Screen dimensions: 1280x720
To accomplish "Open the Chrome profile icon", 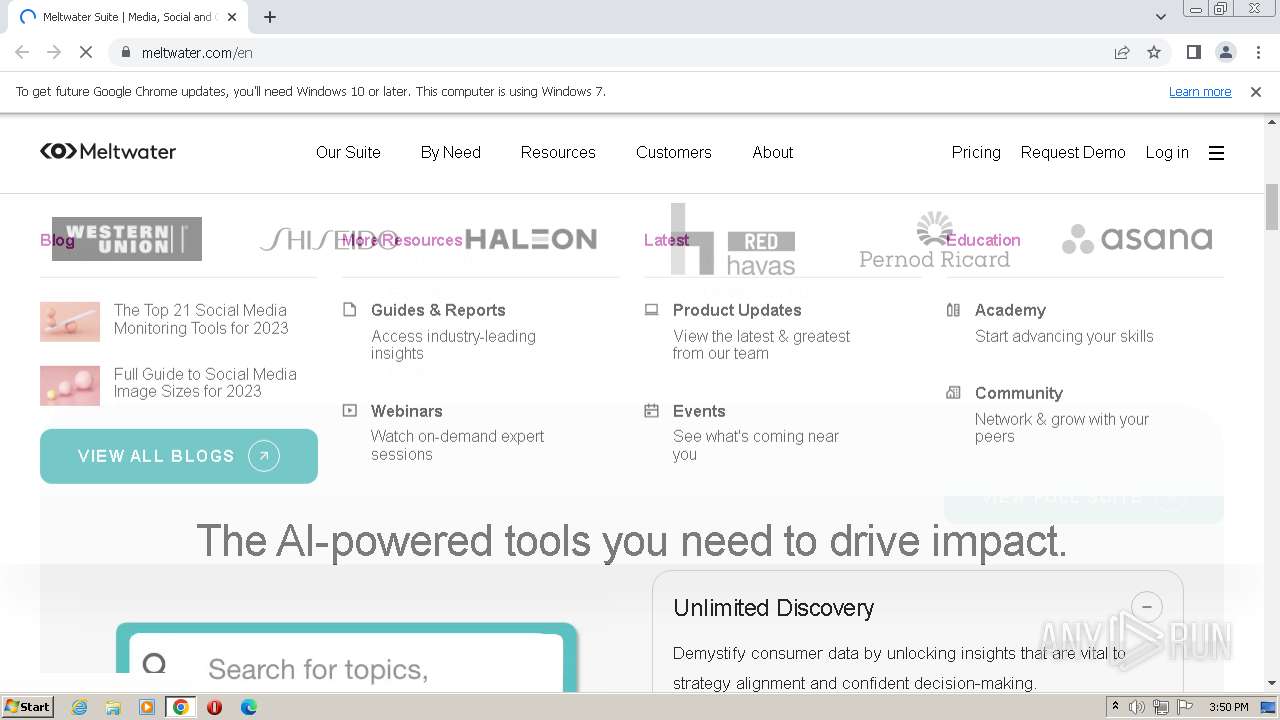I will click(1226, 52).
